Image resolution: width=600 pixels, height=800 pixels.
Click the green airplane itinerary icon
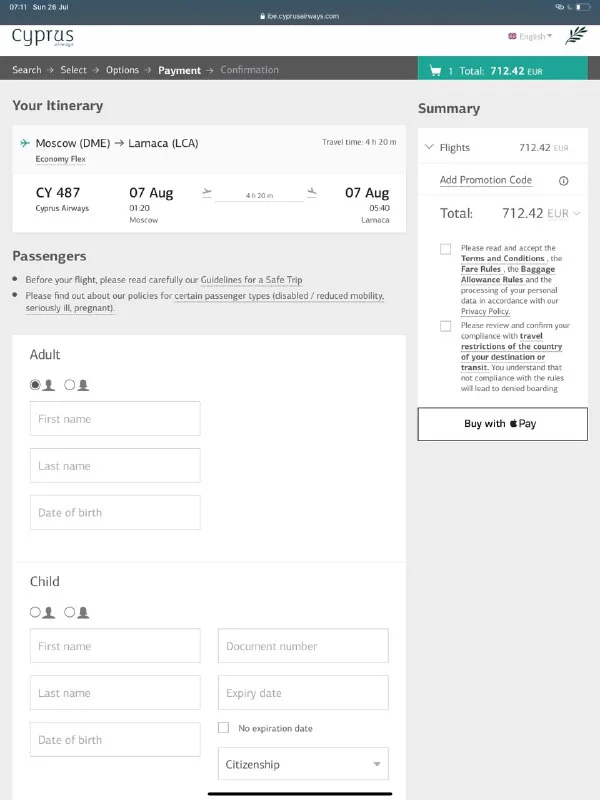click(x=25, y=143)
